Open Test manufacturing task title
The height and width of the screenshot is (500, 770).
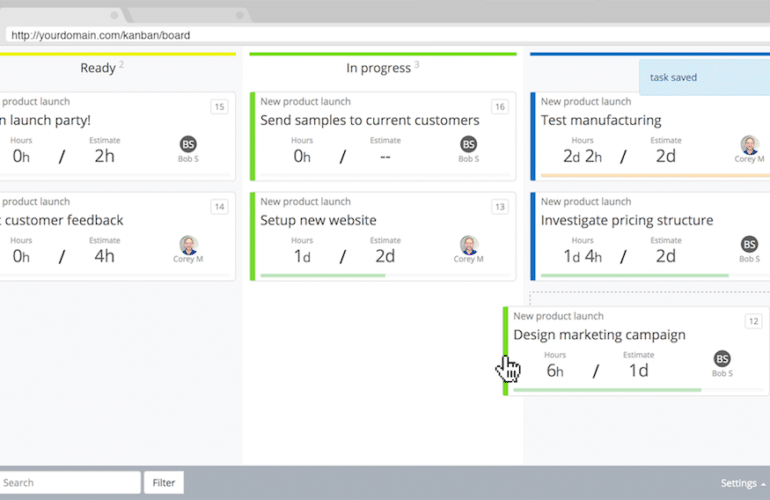601,120
